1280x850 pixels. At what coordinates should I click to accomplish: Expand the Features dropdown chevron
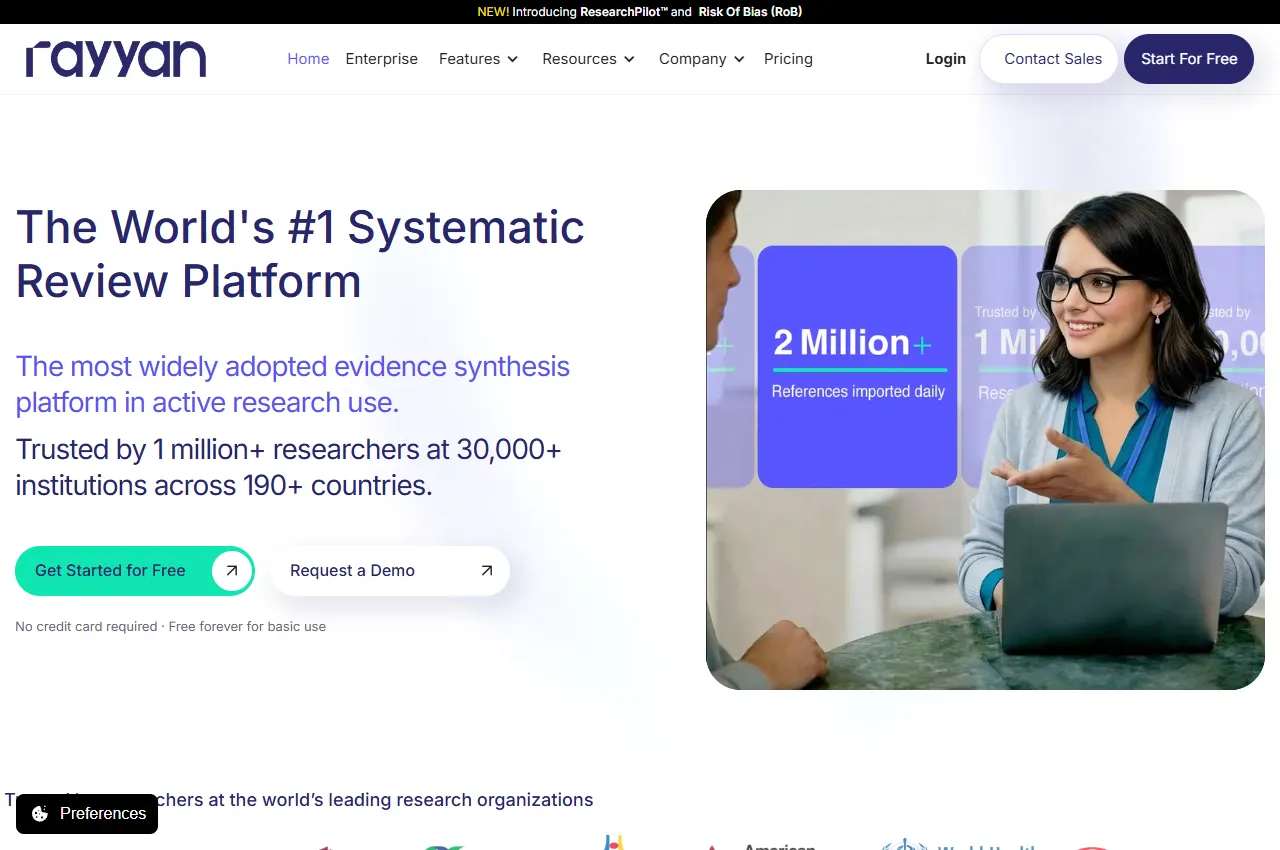pyautogui.click(x=513, y=59)
